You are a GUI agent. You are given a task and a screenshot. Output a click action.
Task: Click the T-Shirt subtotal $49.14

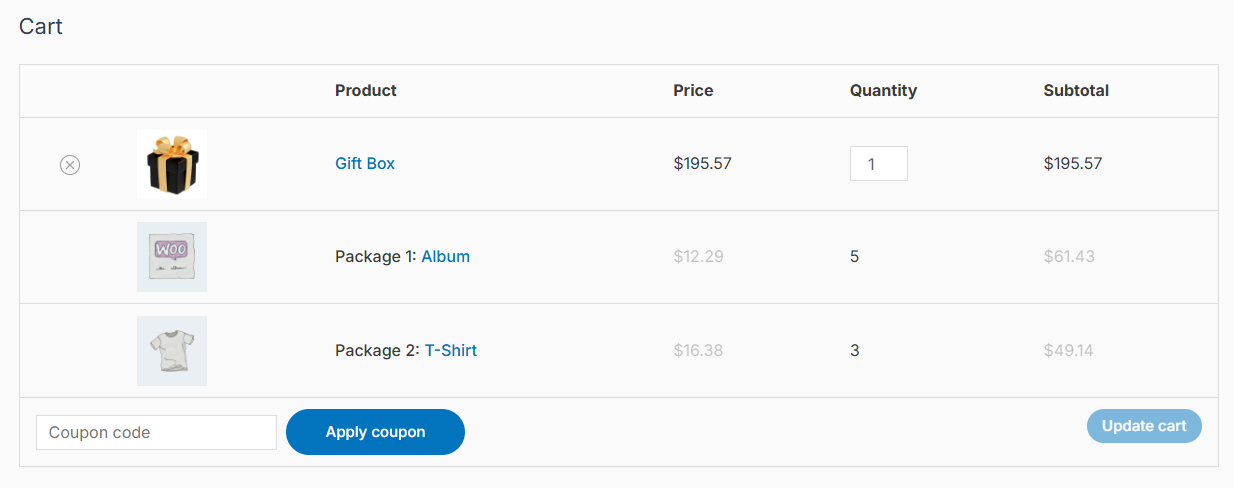(1069, 350)
